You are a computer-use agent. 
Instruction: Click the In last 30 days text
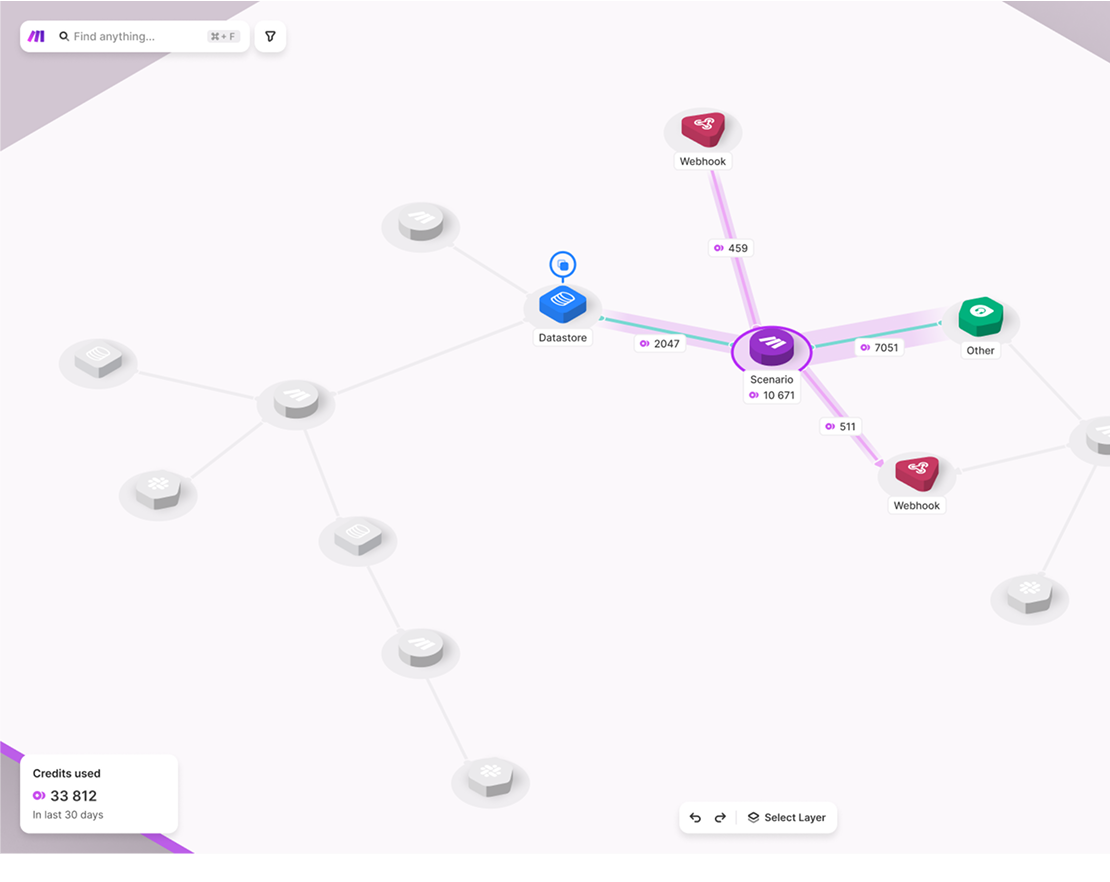pos(68,815)
